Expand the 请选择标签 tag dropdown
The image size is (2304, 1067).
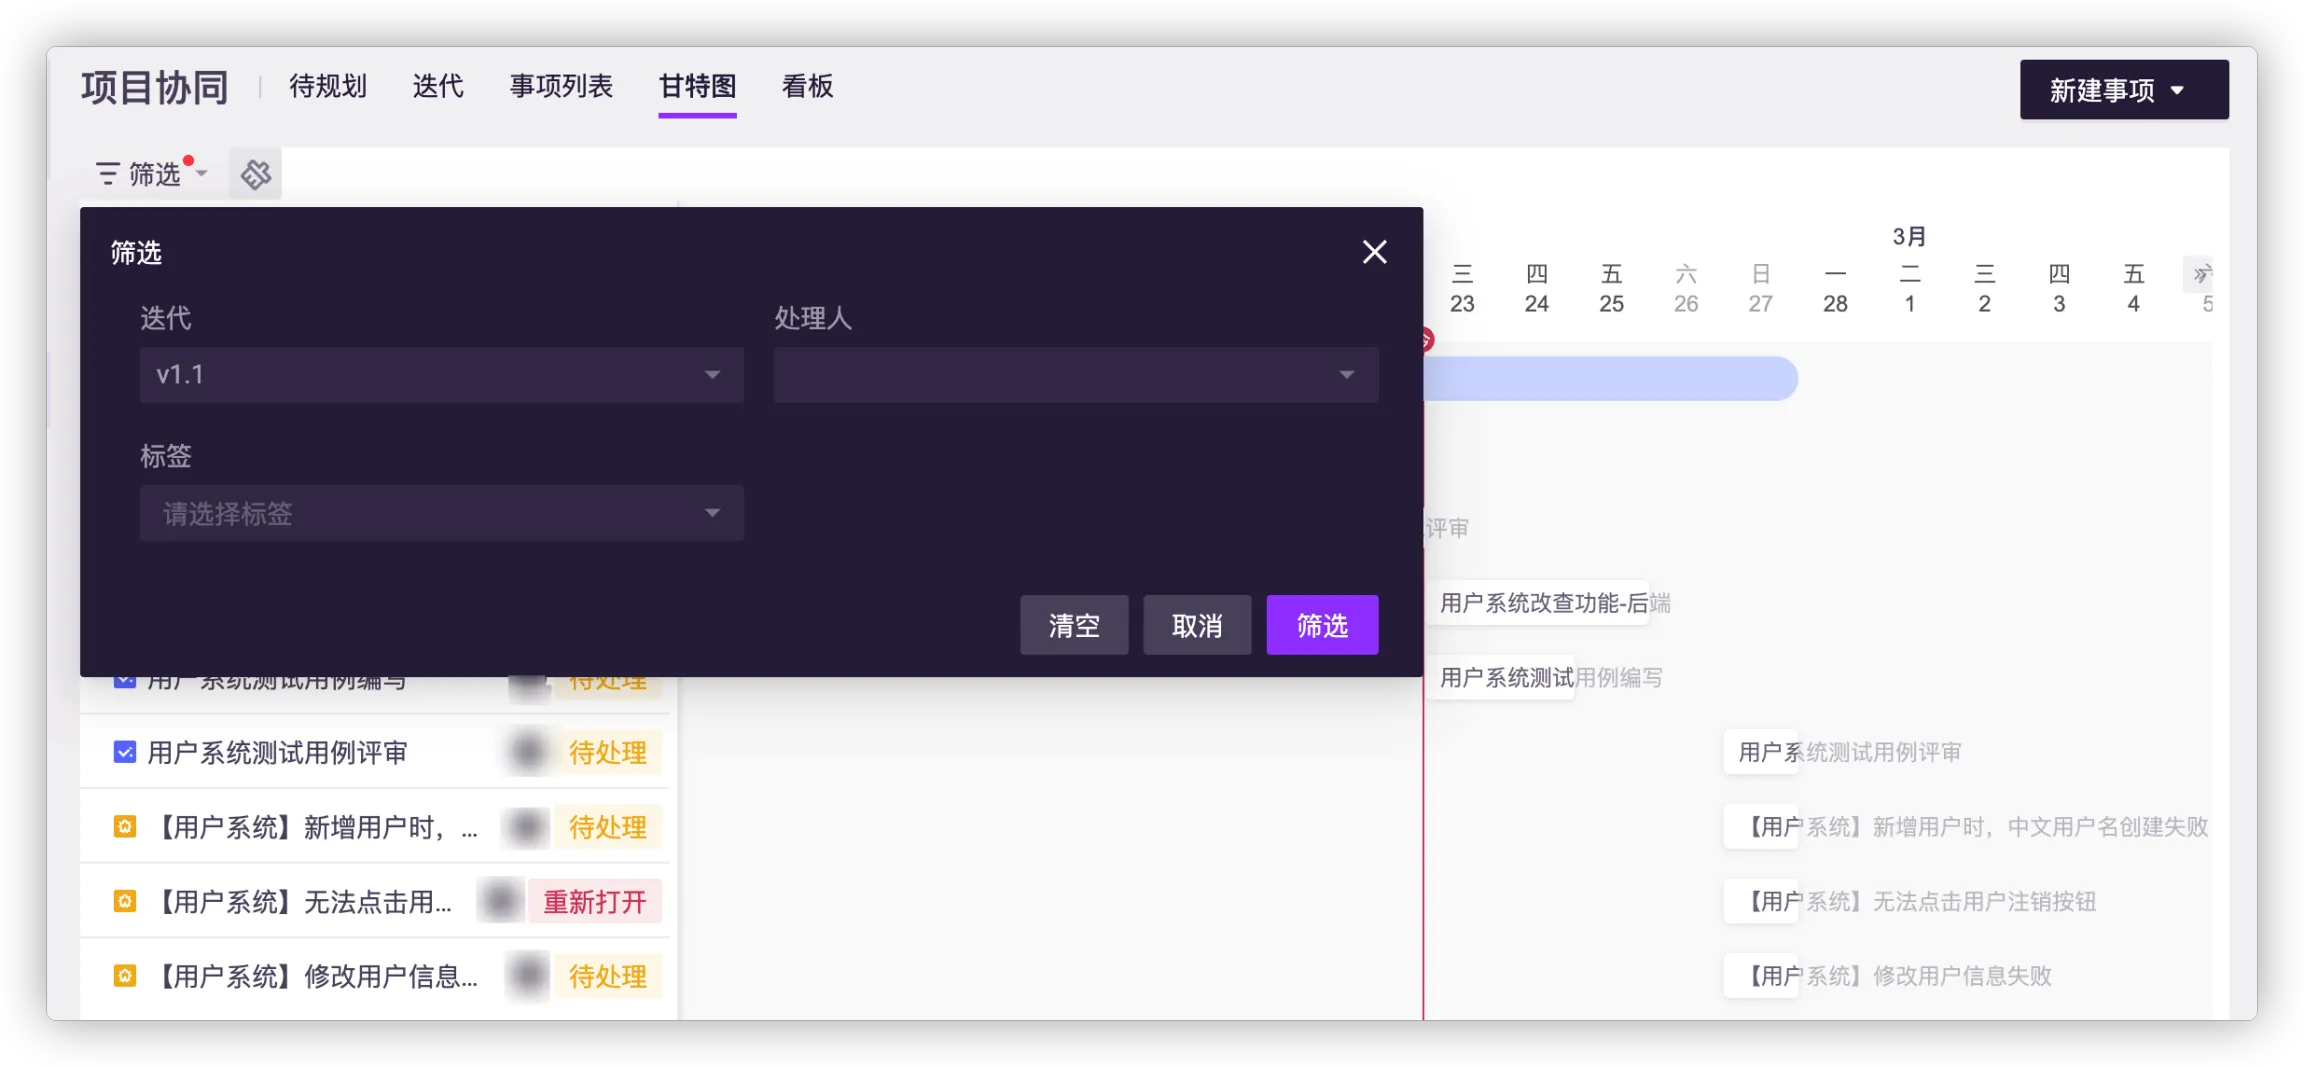441,514
